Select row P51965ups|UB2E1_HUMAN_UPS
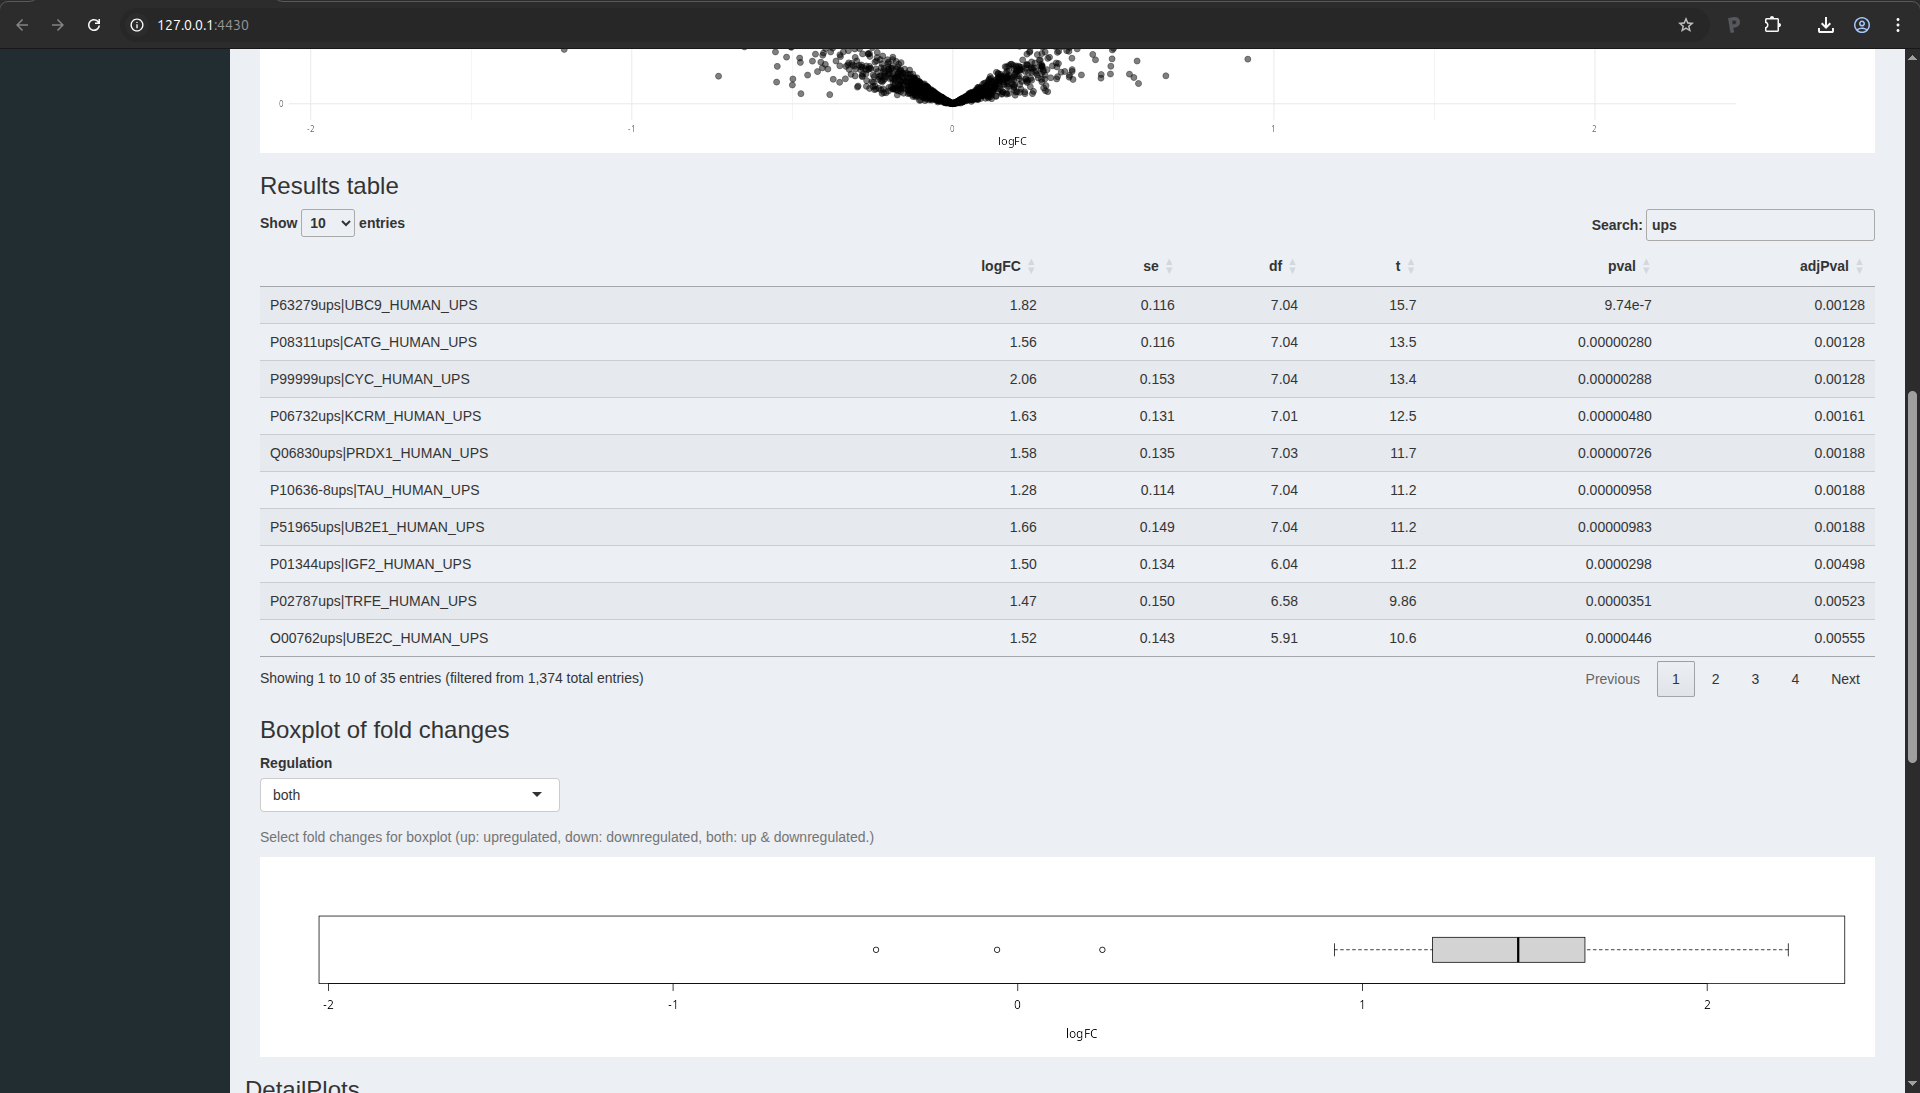1920x1093 pixels. pyautogui.click(x=1067, y=527)
